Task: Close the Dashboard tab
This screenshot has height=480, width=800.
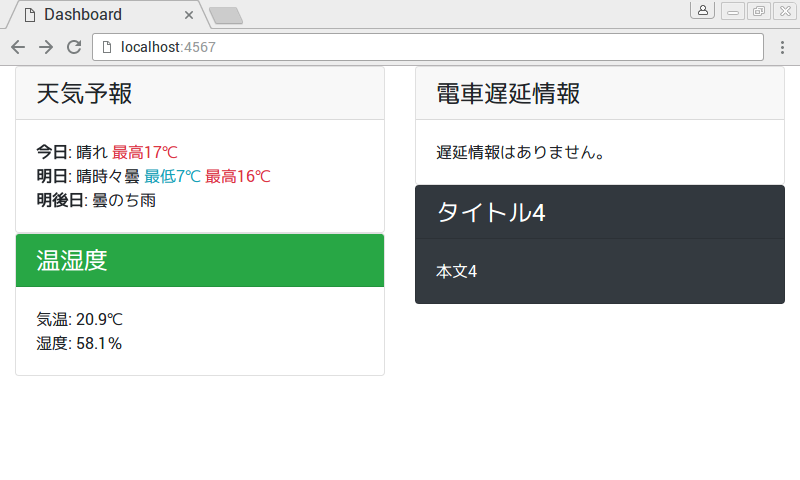Action: pos(189,15)
